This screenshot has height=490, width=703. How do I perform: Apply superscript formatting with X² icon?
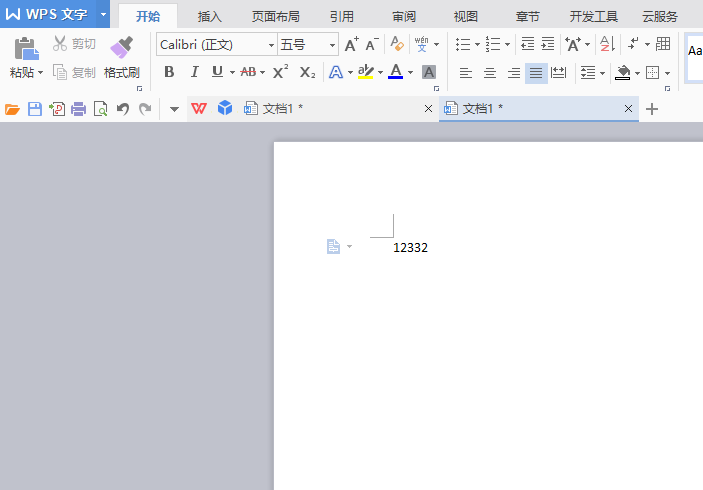pyautogui.click(x=281, y=72)
